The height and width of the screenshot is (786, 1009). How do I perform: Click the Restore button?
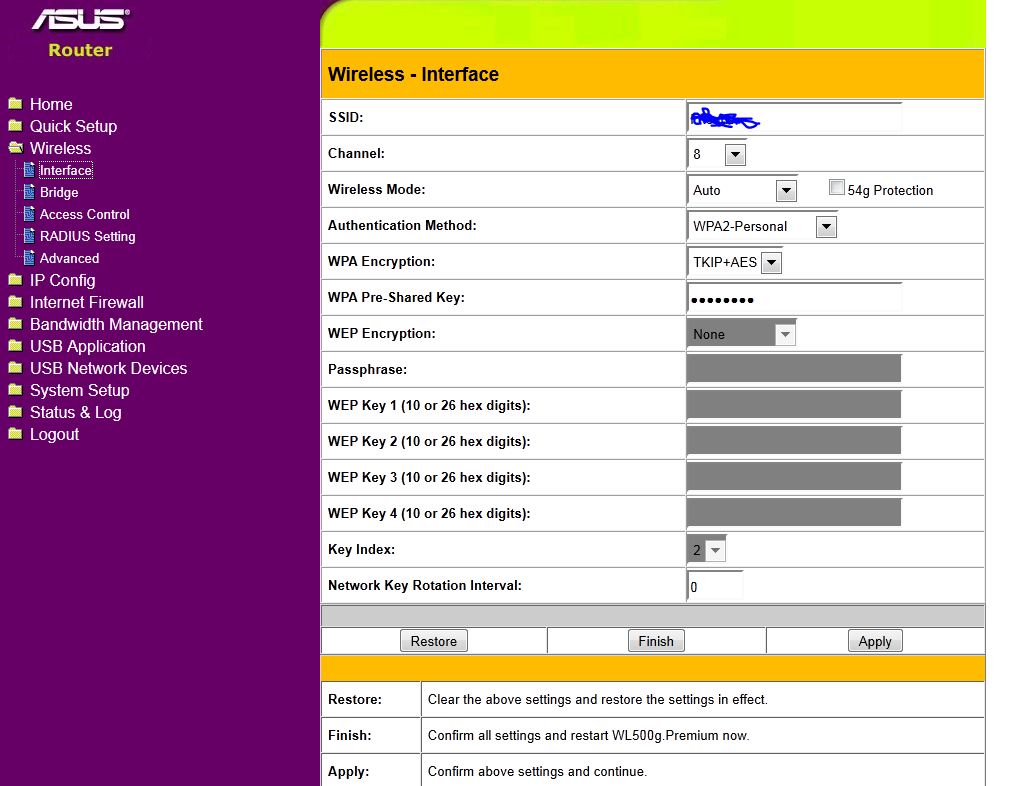[434, 641]
